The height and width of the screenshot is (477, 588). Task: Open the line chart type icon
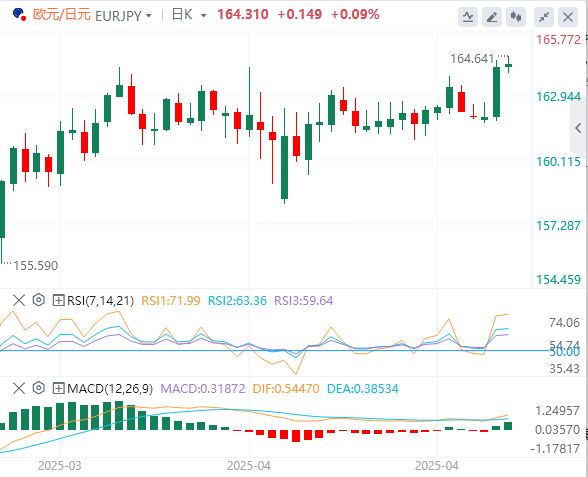pos(468,17)
